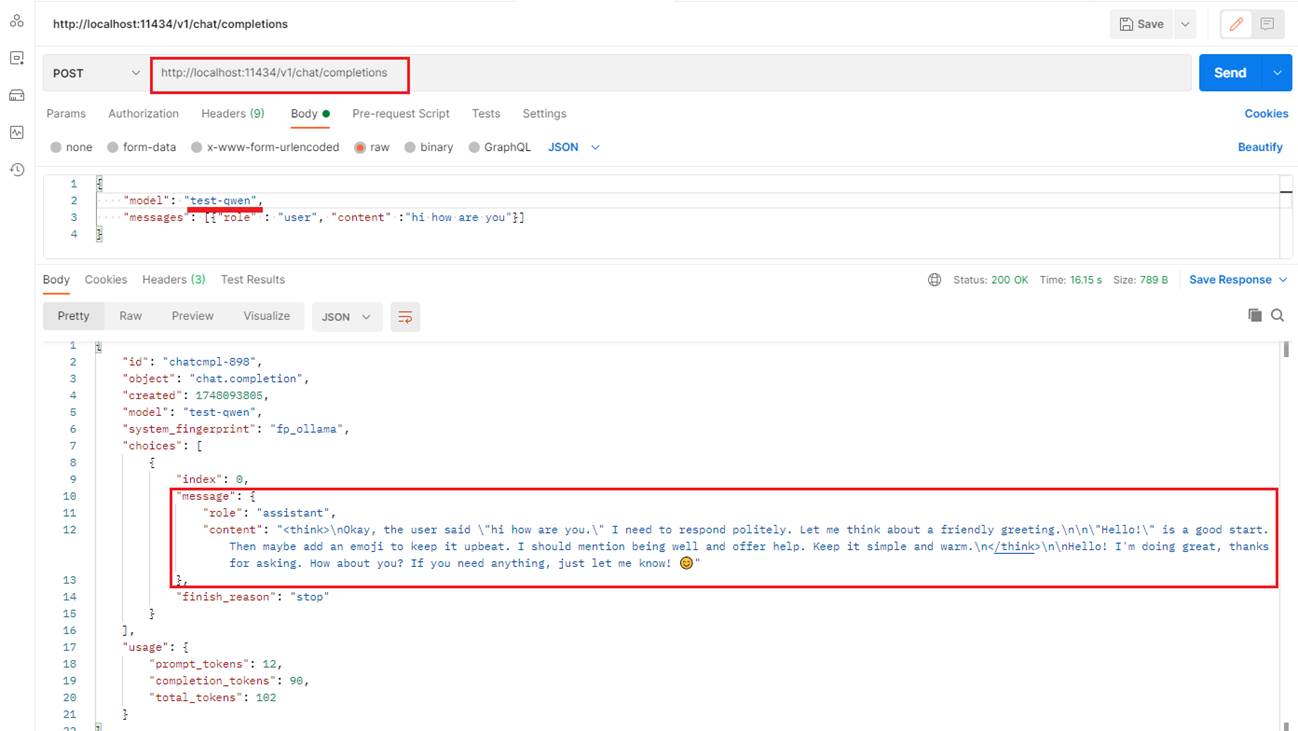Select the raw body radio option
Viewport: 1298px width, 731px height.
pos(360,147)
